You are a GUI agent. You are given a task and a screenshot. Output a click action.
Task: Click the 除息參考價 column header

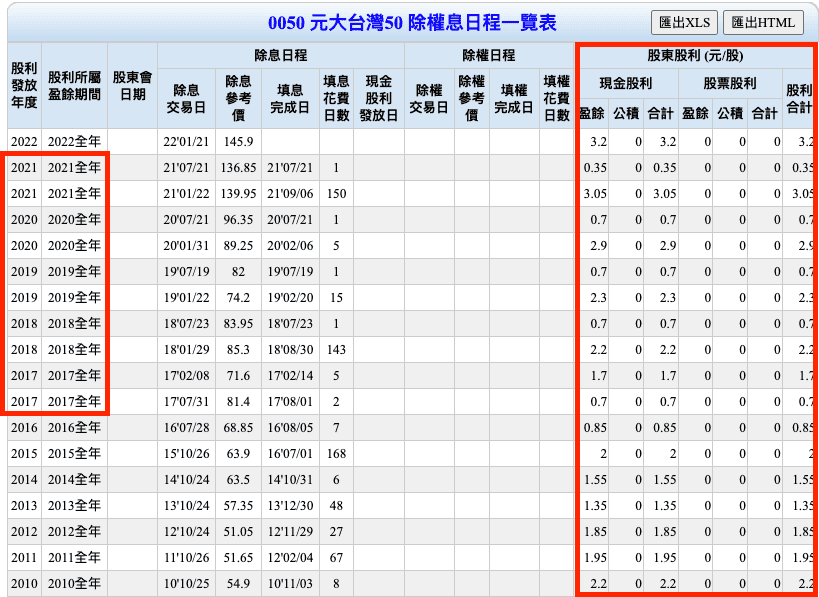tap(238, 99)
